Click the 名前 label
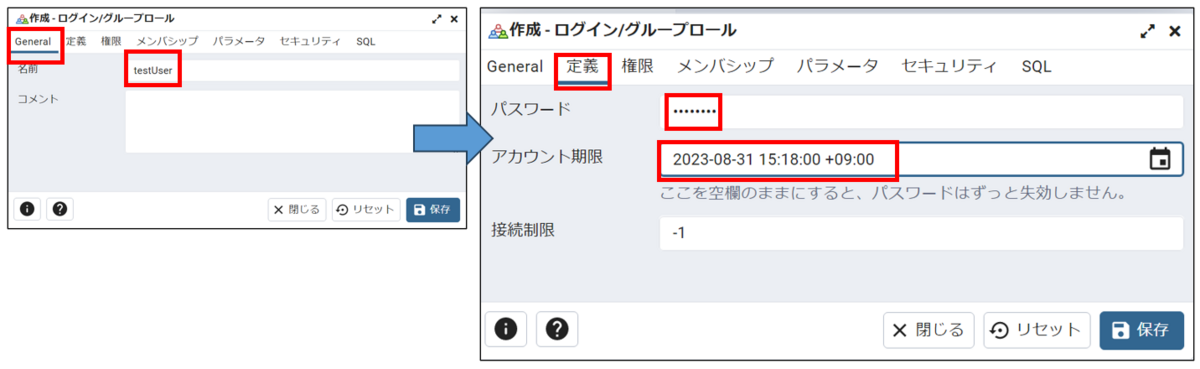This screenshot has width=1200, height=369. click(27, 69)
